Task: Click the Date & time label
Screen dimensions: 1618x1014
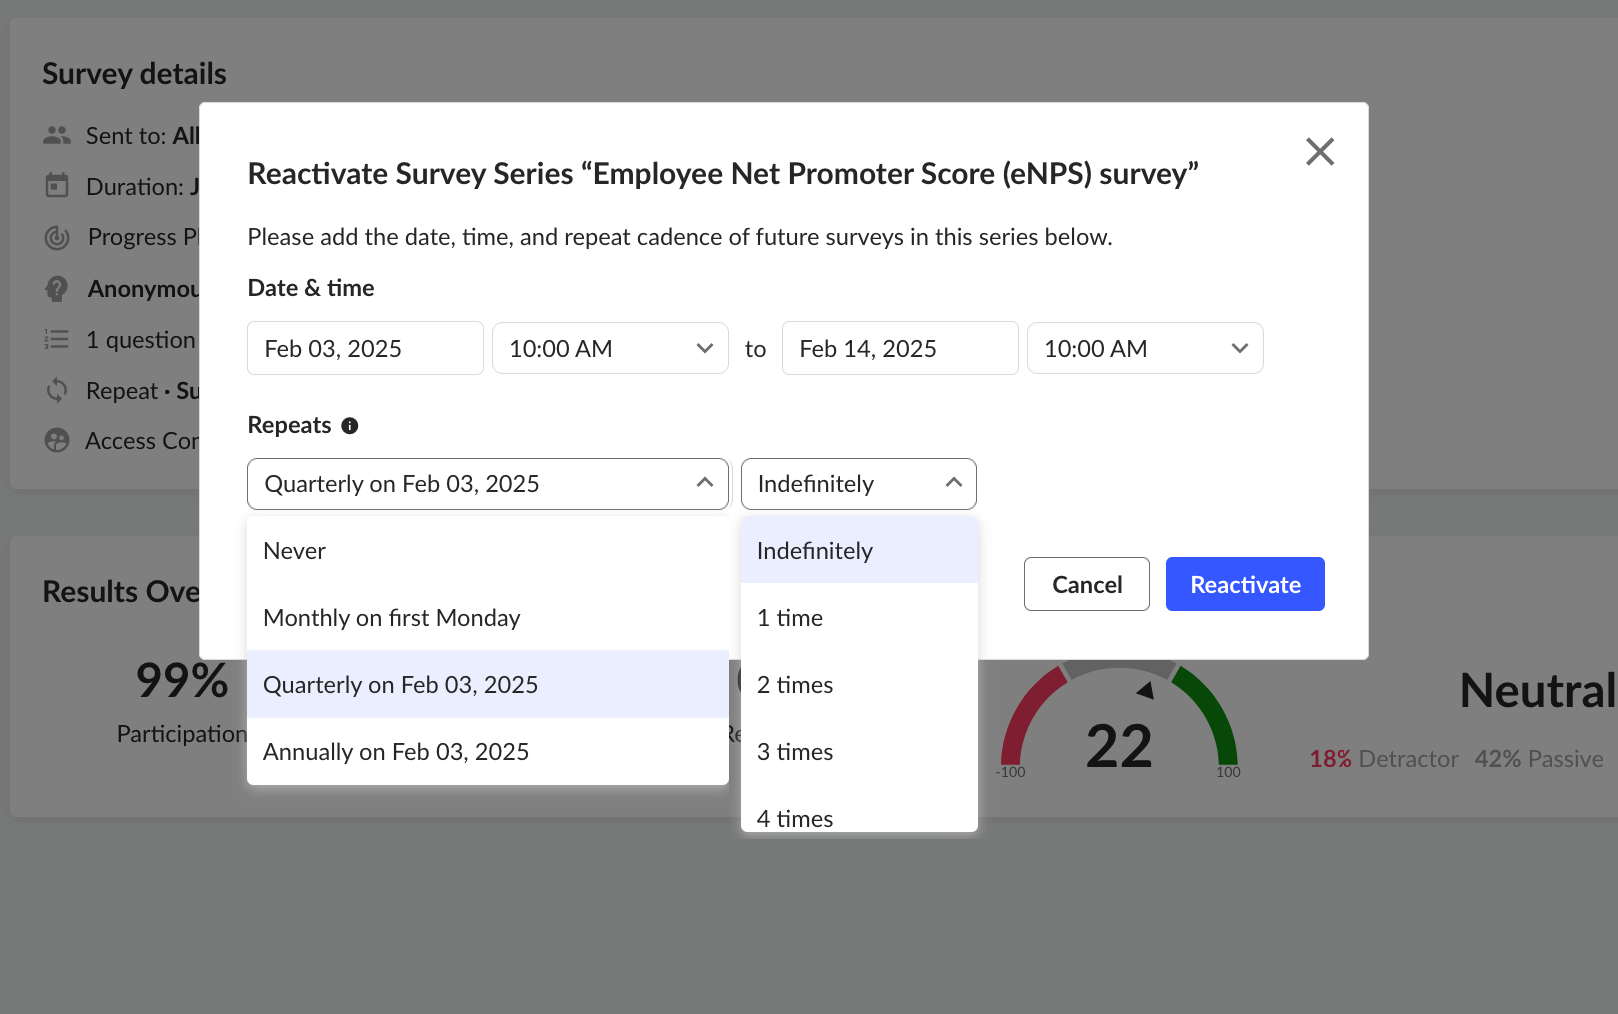Action: click(x=311, y=288)
